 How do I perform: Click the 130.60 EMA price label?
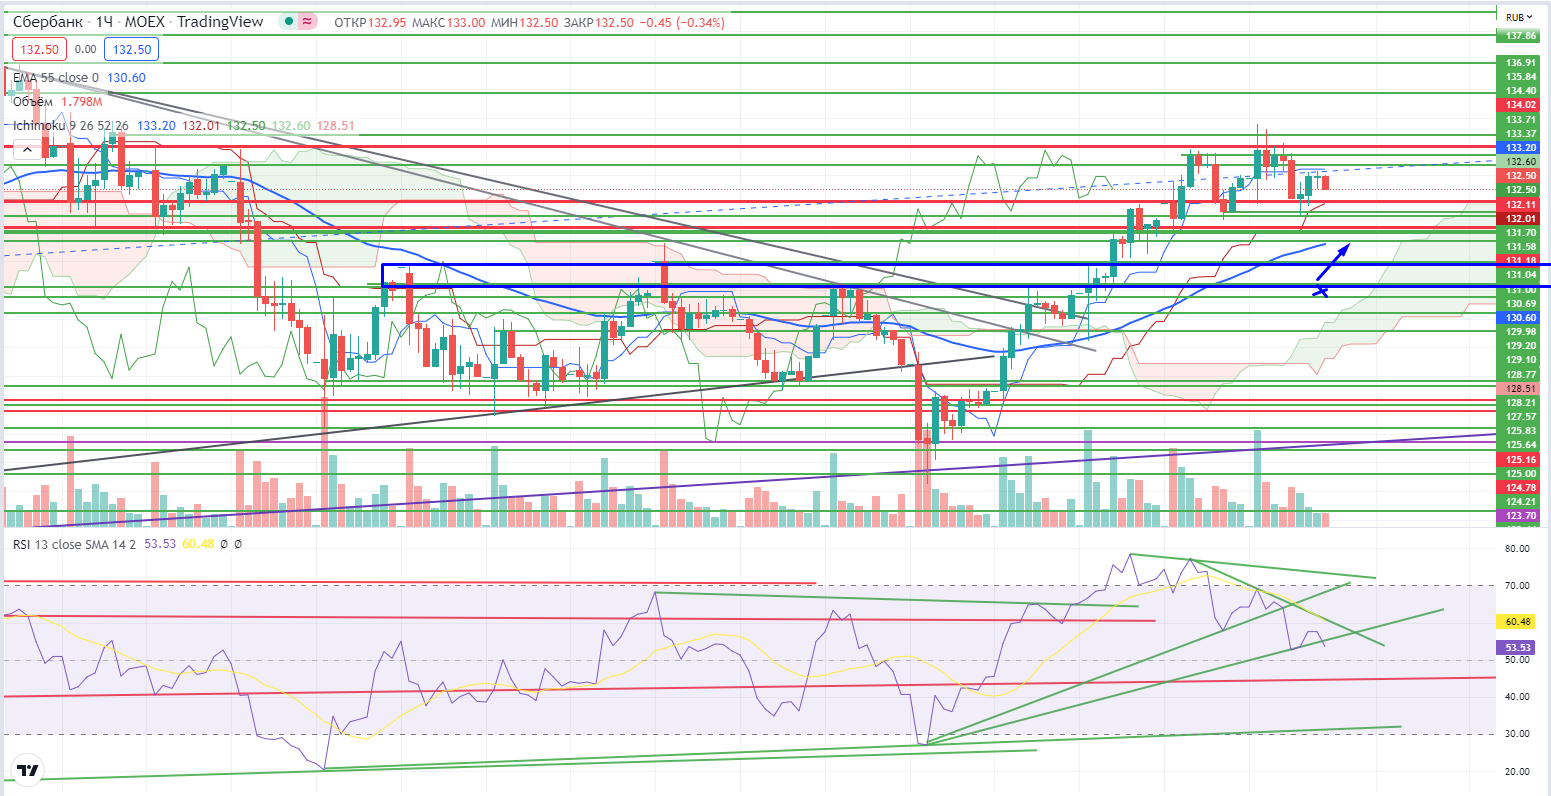1520,317
